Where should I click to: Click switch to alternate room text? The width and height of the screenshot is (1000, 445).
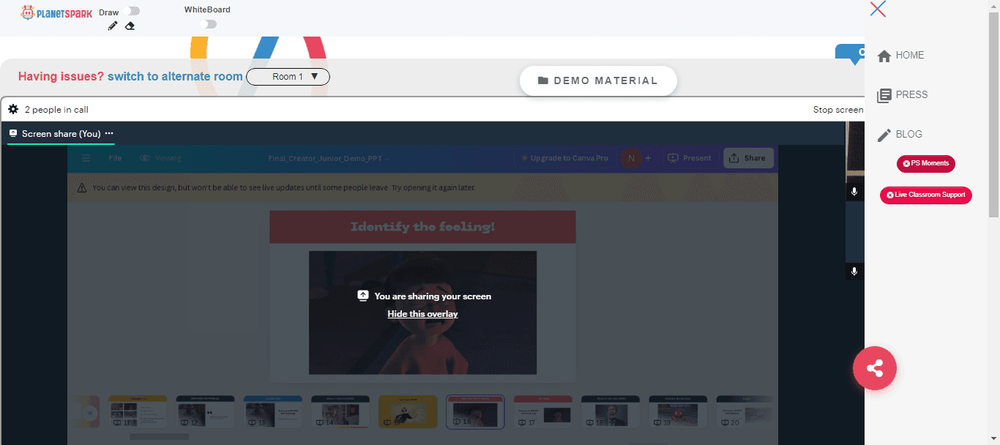(175, 77)
